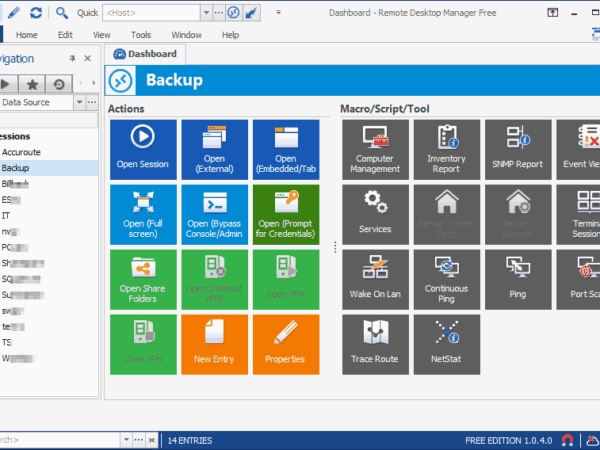Open the Bypass Console/Admin tile
Viewport: 600px width, 450px height.
point(214,215)
